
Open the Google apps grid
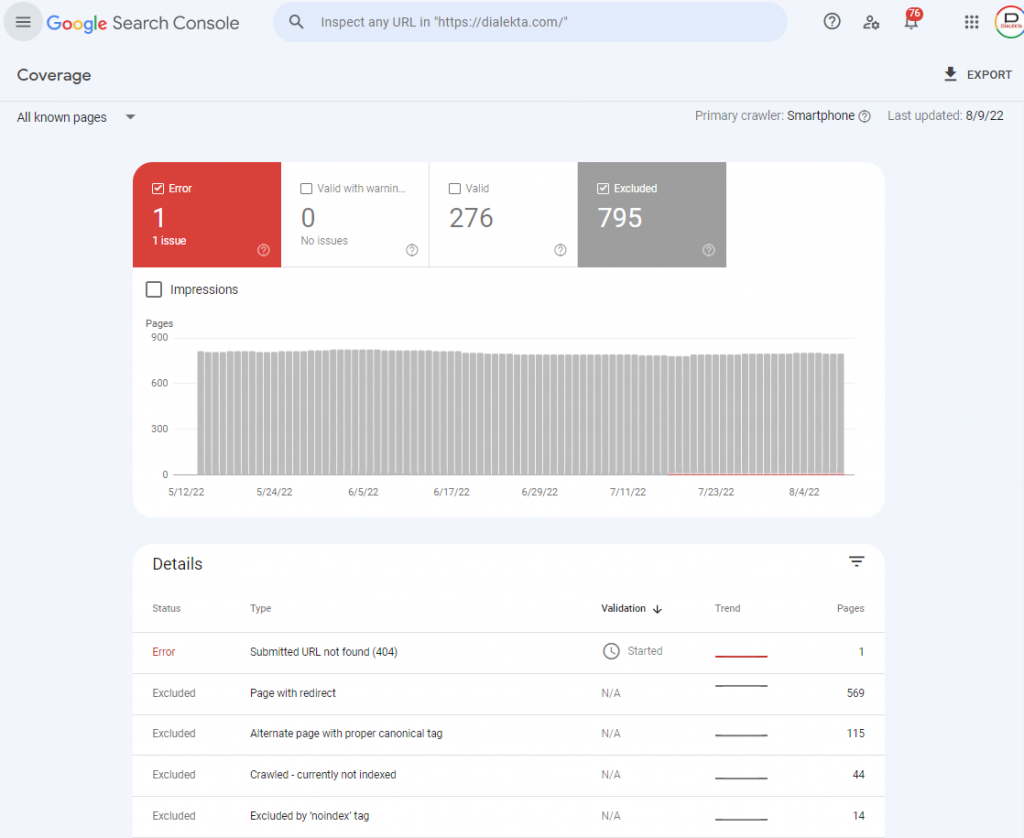point(971,21)
